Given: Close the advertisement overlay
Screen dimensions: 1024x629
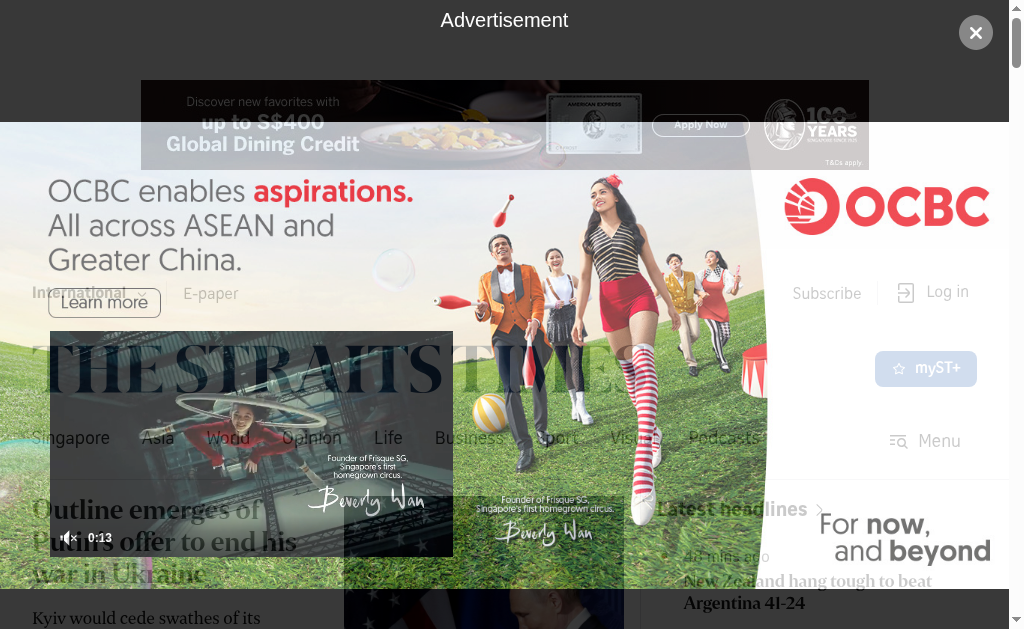Looking at the screenshot, I should 976,33.
